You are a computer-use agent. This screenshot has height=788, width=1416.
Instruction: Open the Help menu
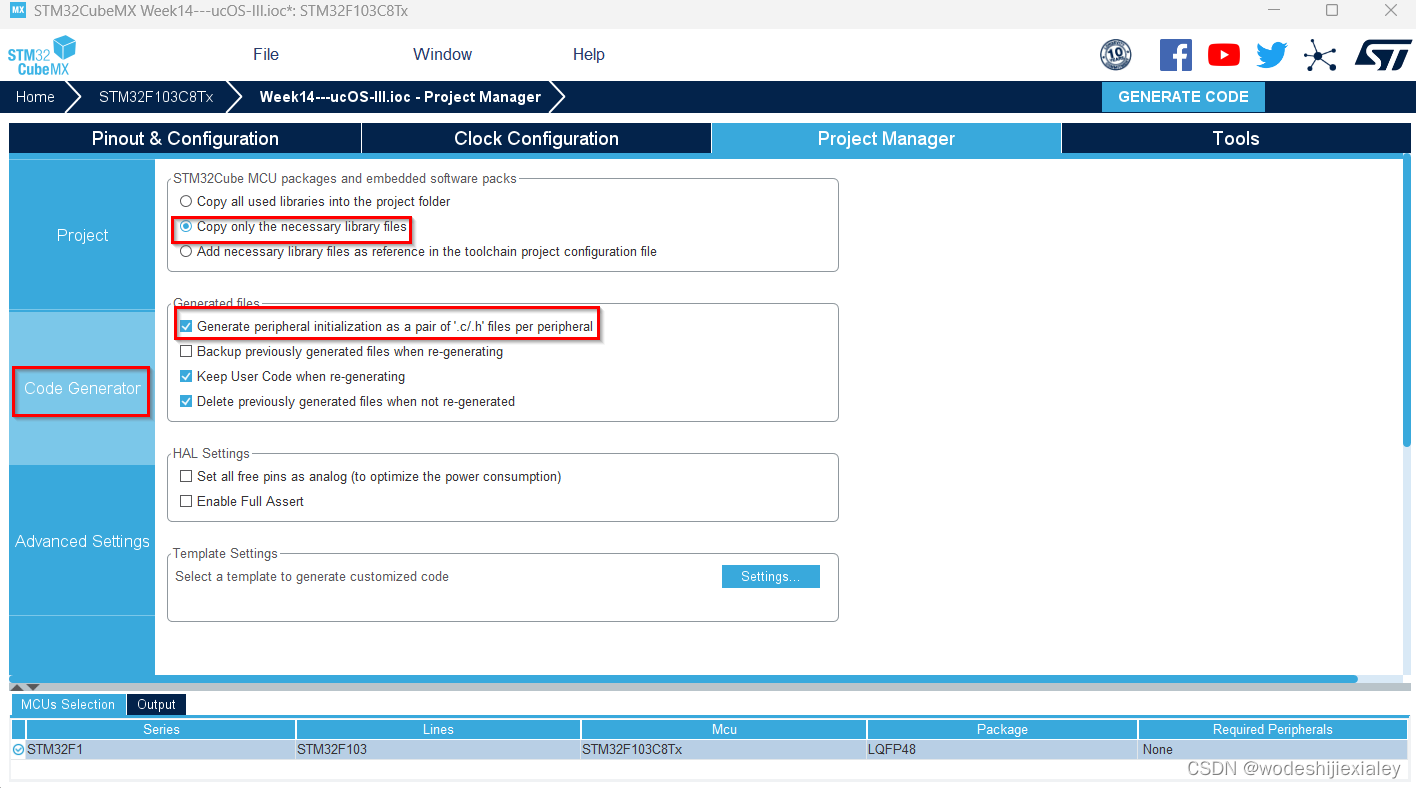[x=588, y=55]
